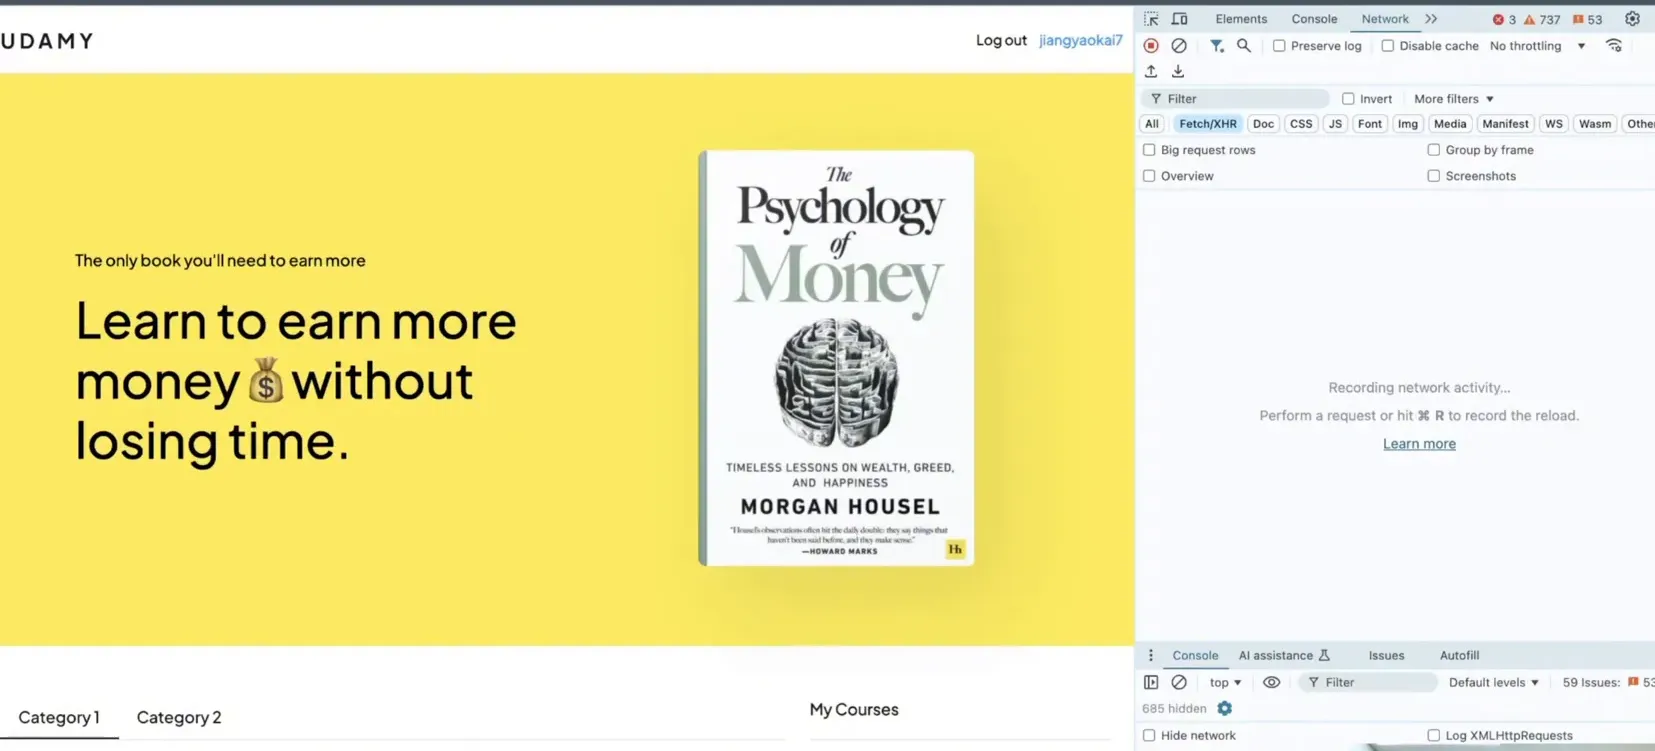The width and height of the screenshot is (1655, 751).
Task: Filter requests by Media
Action: 1450,124
